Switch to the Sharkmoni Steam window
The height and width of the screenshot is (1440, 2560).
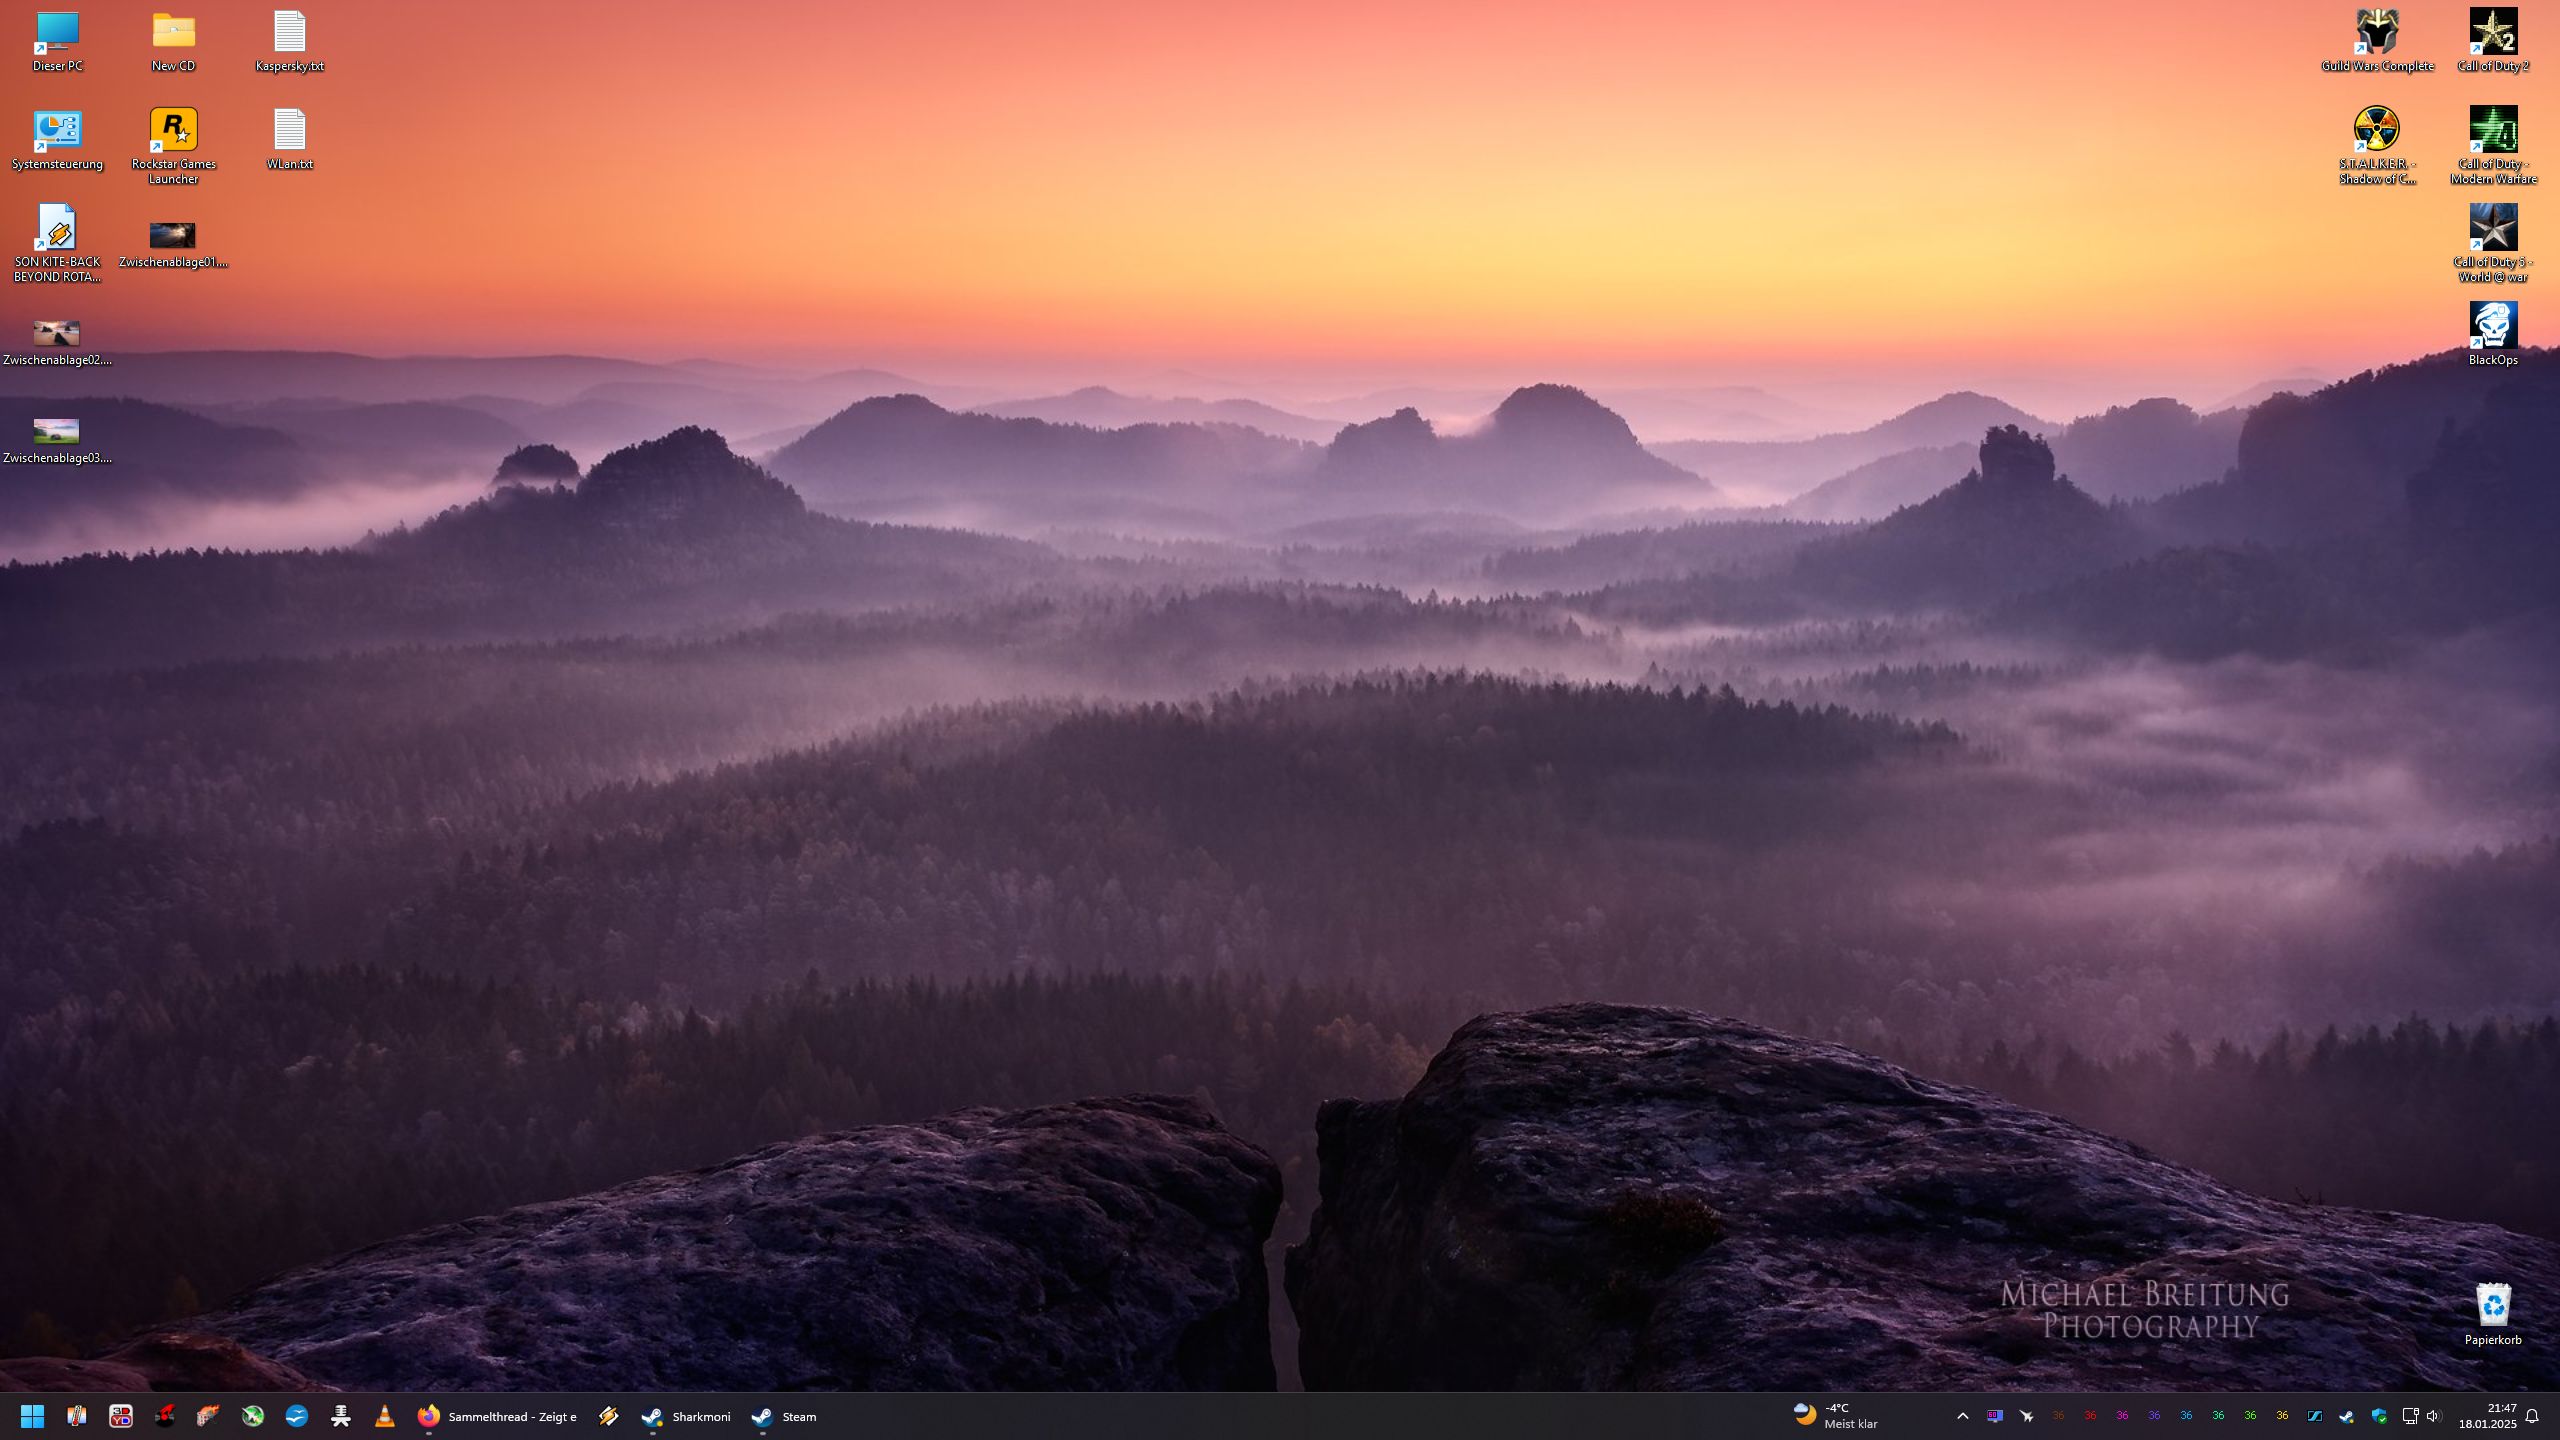pyautogui.click(x=686, y=1416)
